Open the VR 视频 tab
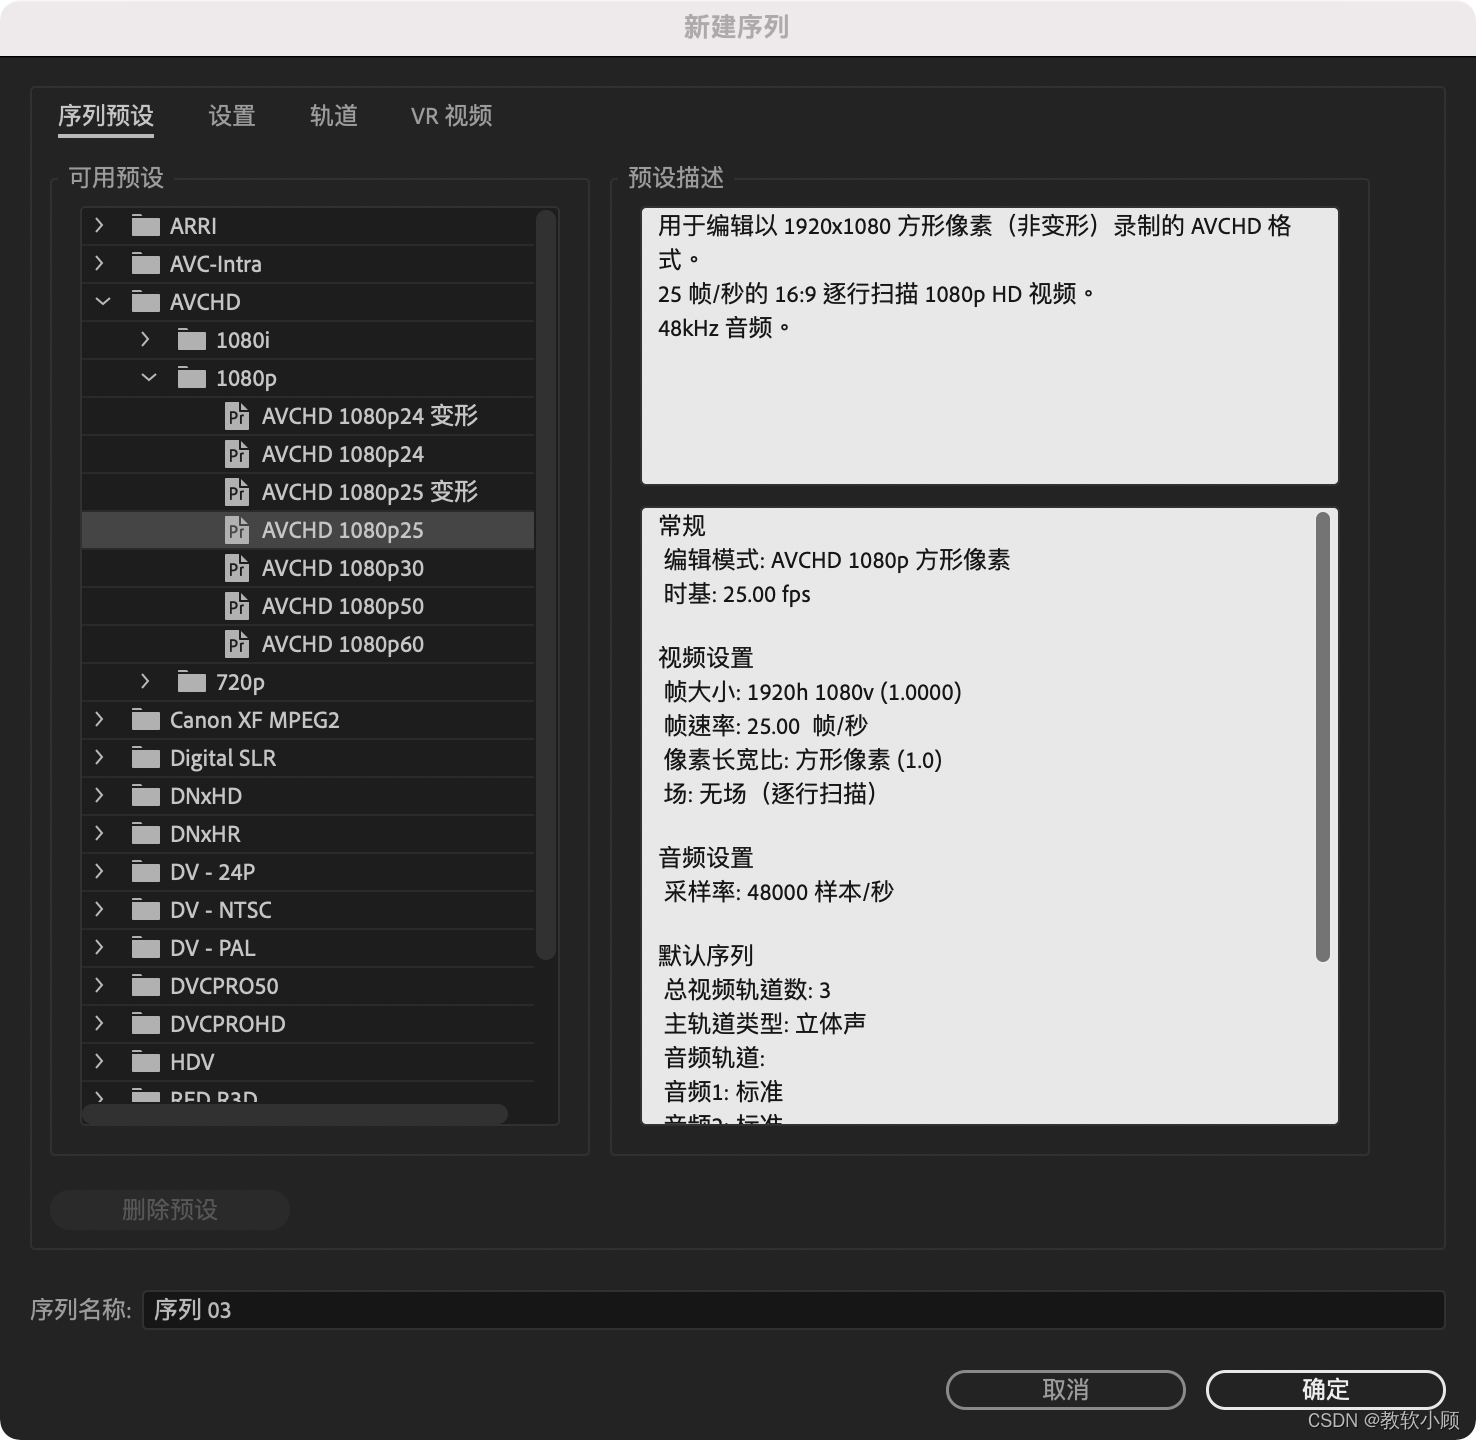1476x1440 pixels. pos(450,116)
